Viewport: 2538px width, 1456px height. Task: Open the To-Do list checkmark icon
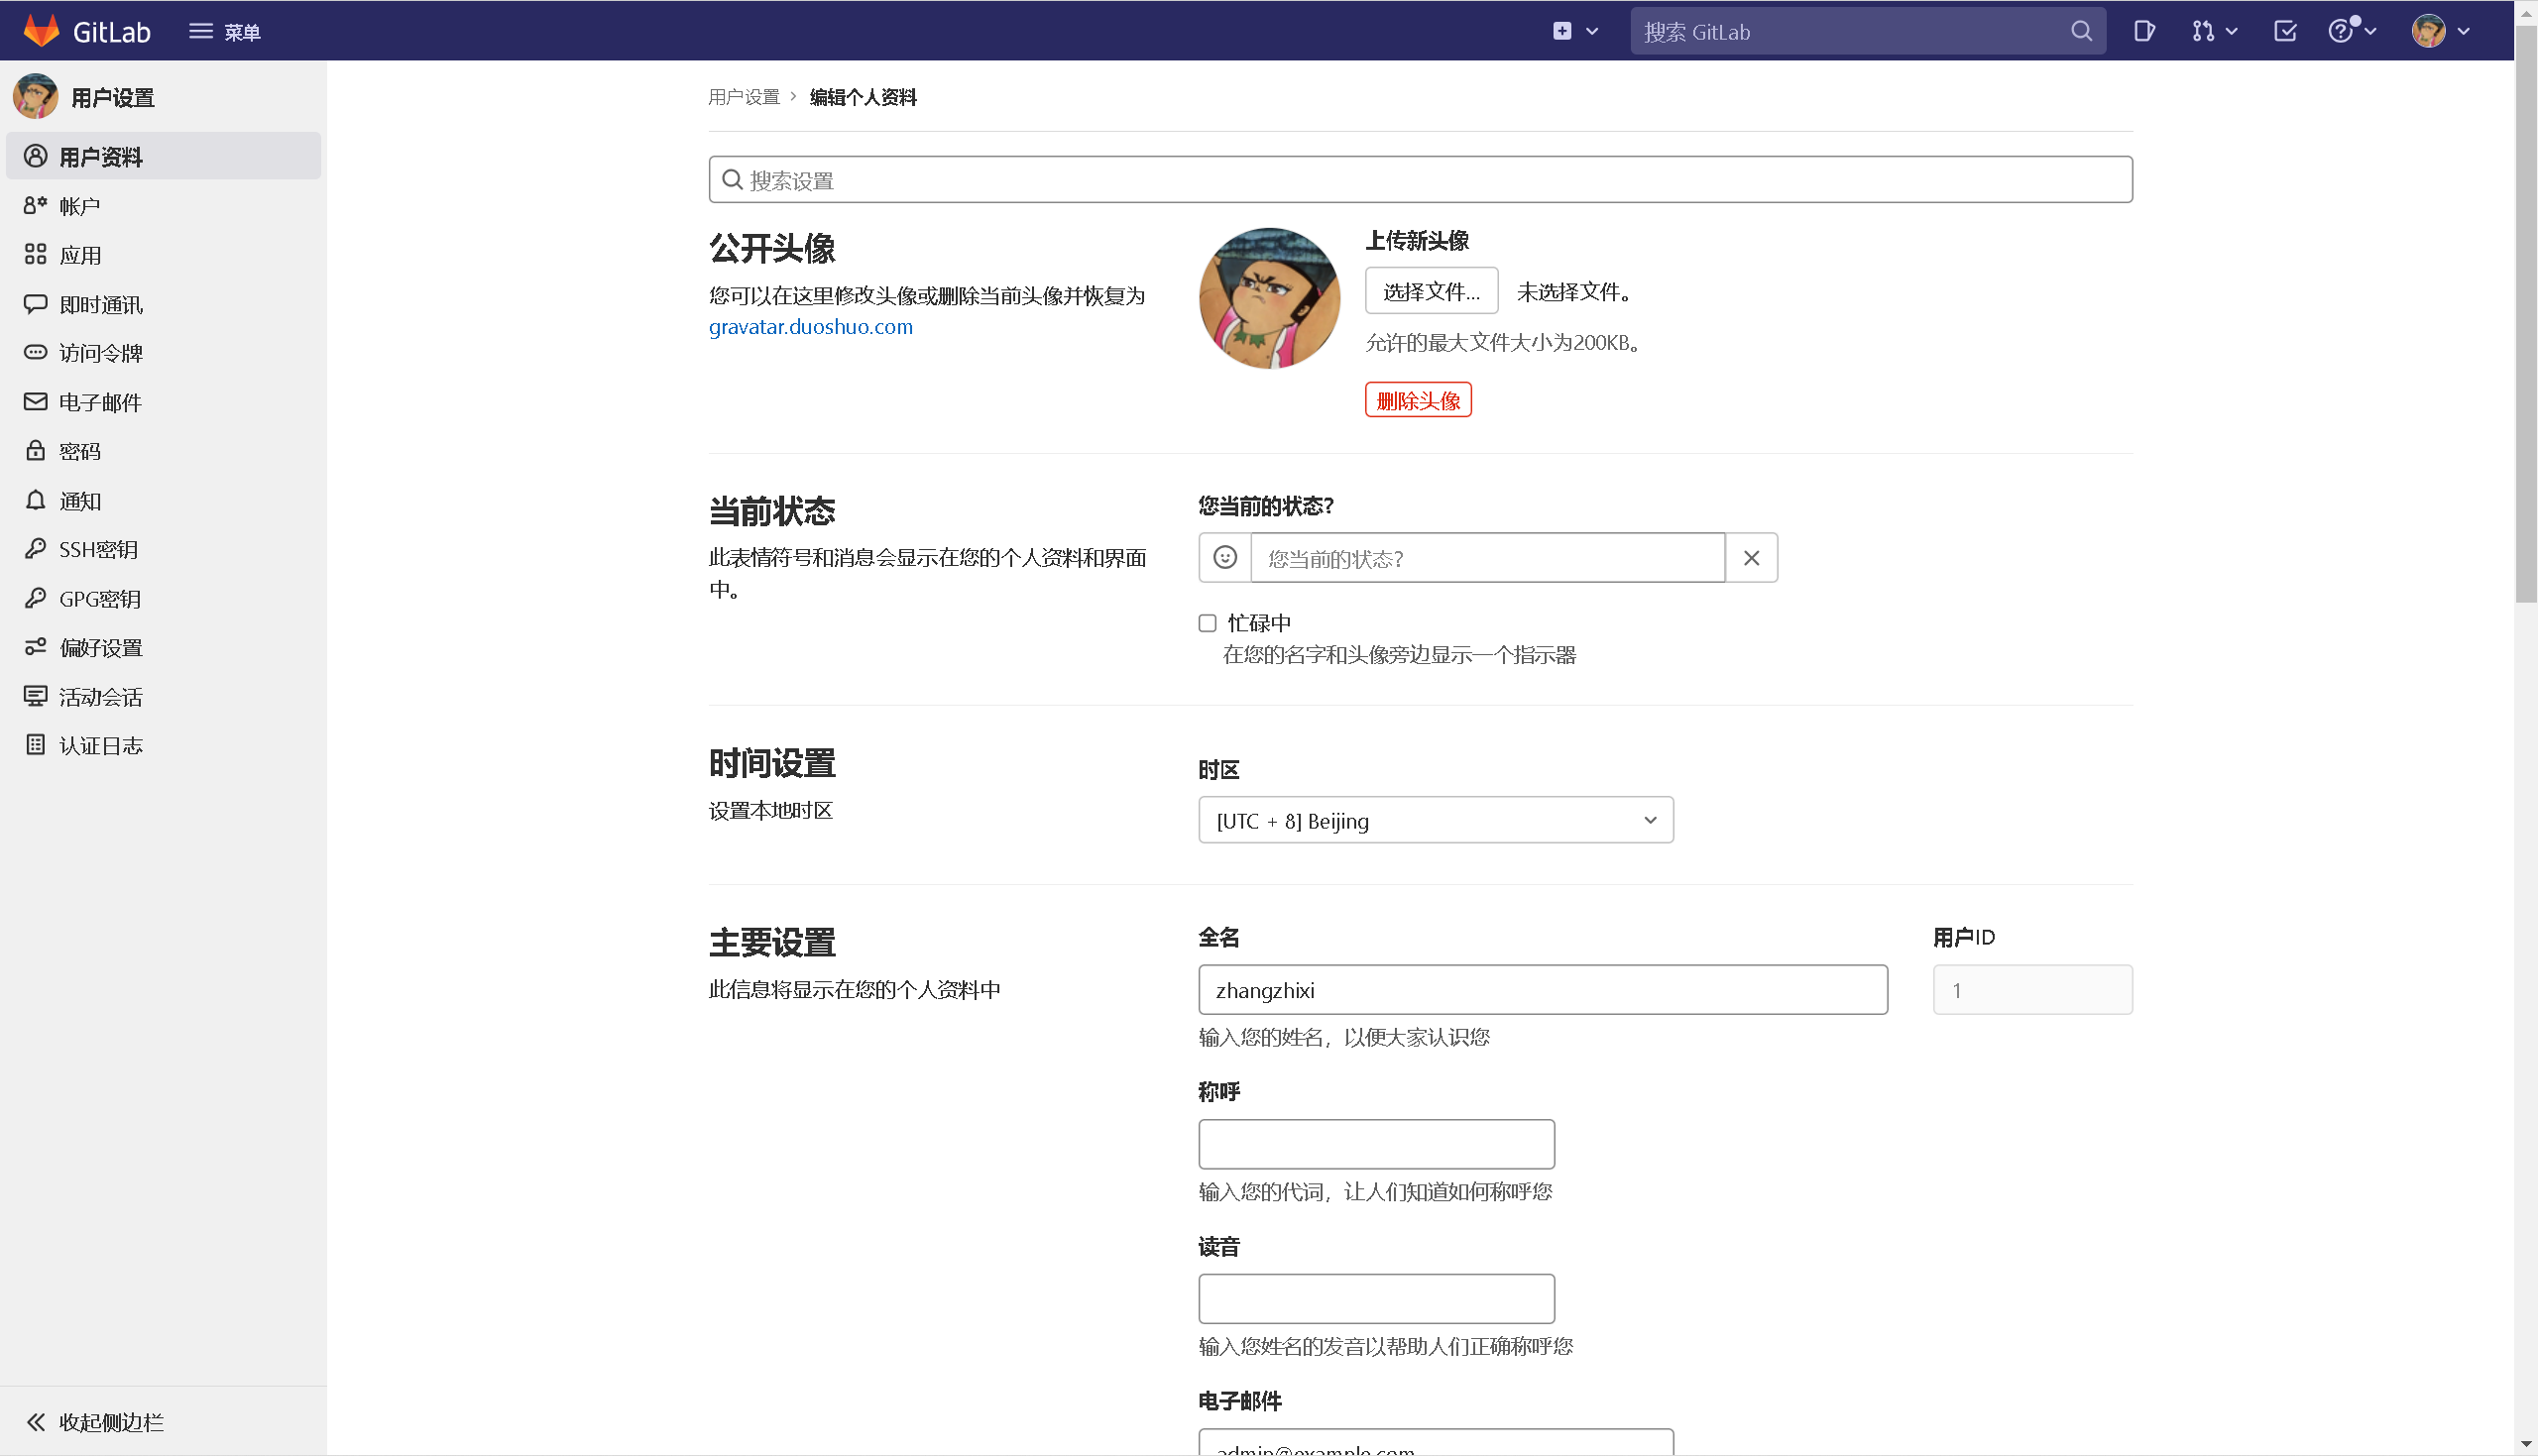click(2285, 31)
